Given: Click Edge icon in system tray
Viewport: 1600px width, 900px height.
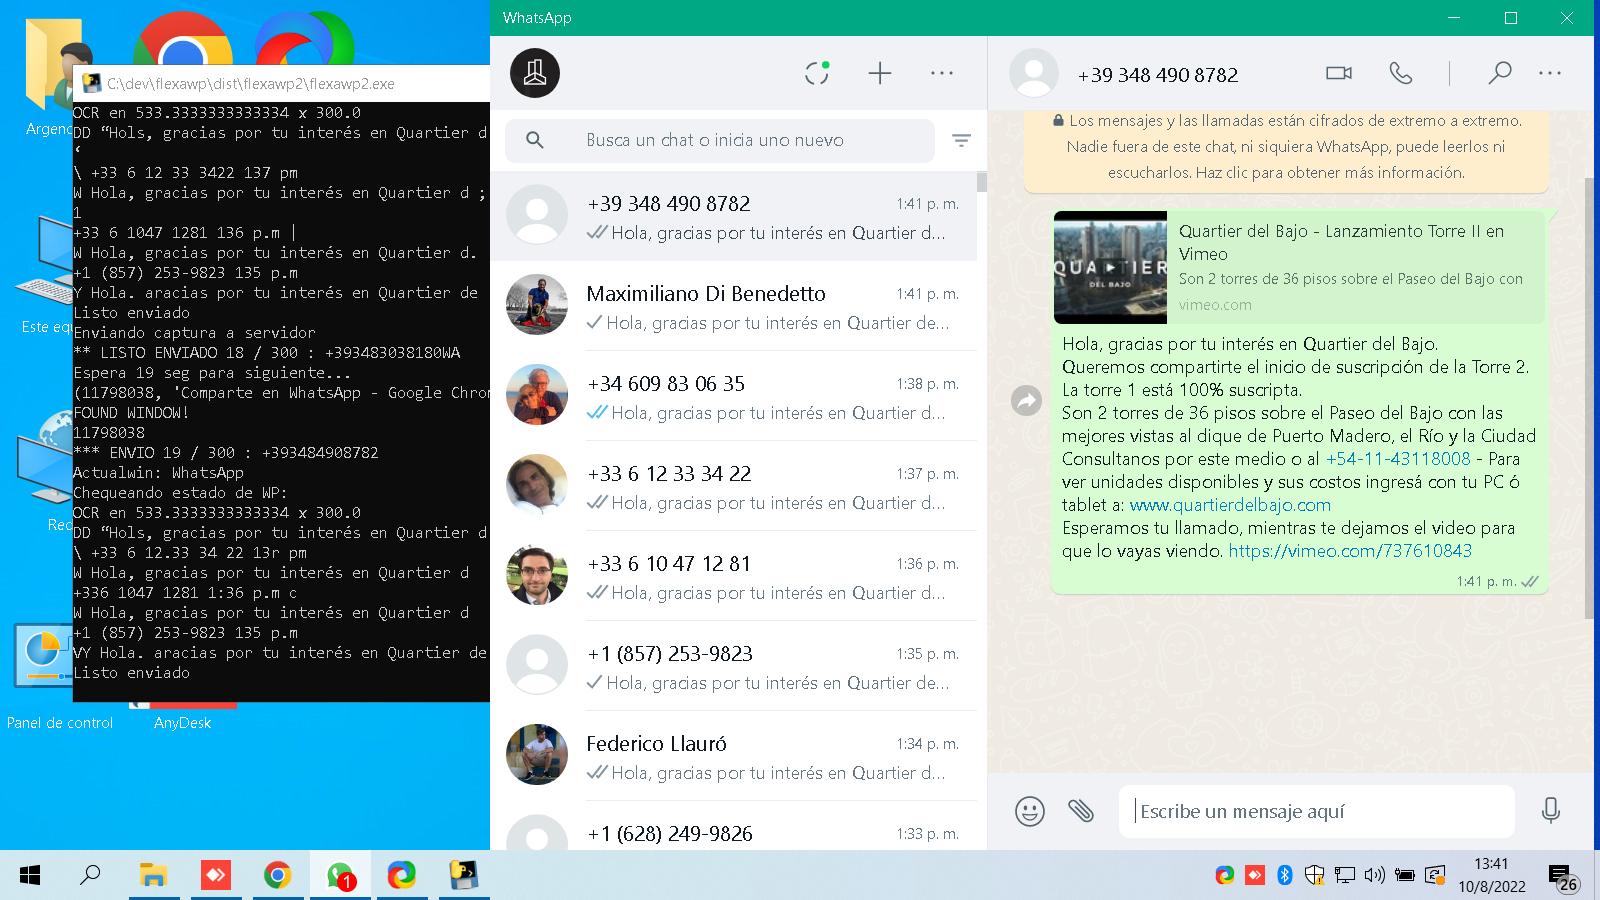Looking at the screenshot, I should (x=1225, y=876).
